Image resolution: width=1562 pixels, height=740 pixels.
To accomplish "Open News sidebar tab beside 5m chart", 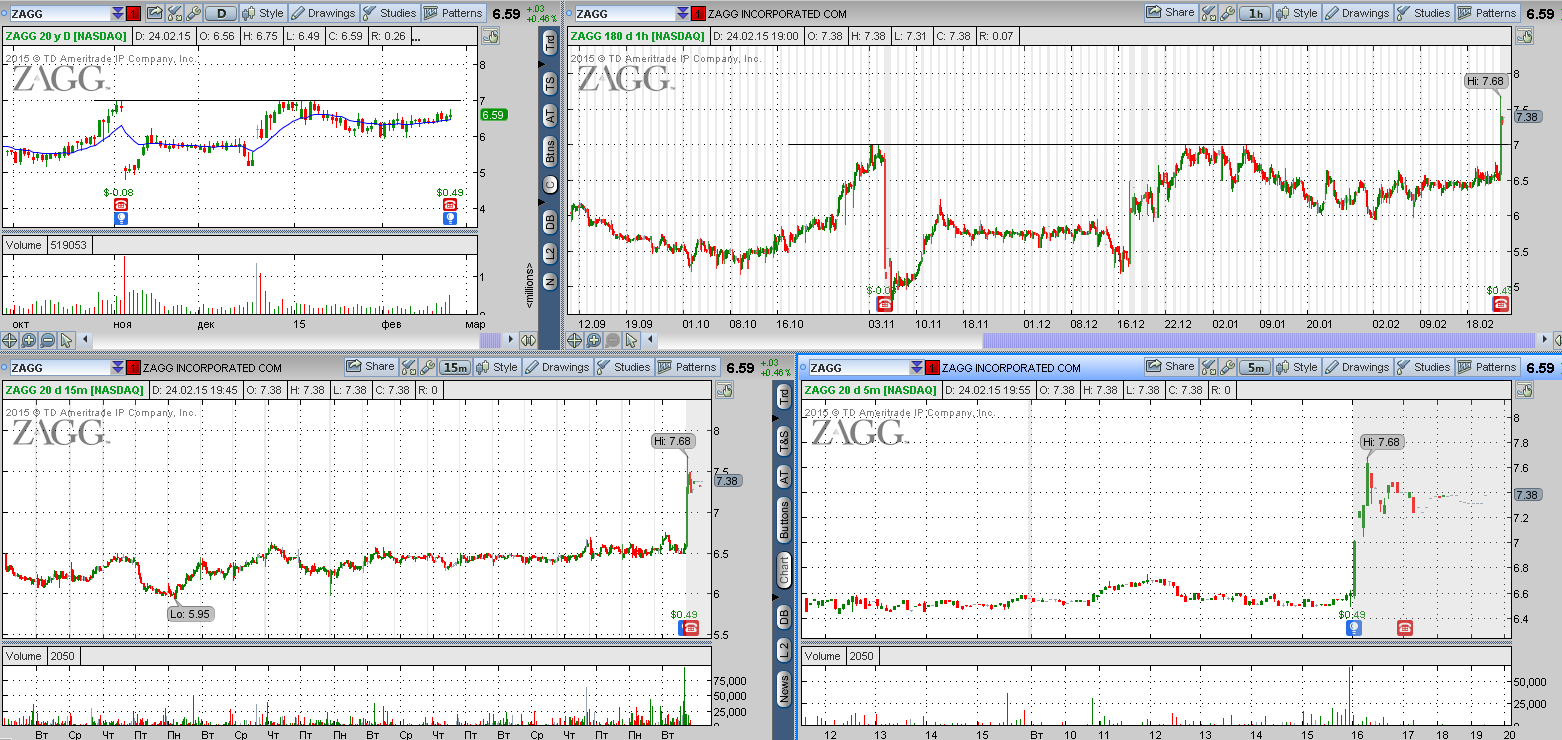I will pyautogui.click(x=784, y=687).
